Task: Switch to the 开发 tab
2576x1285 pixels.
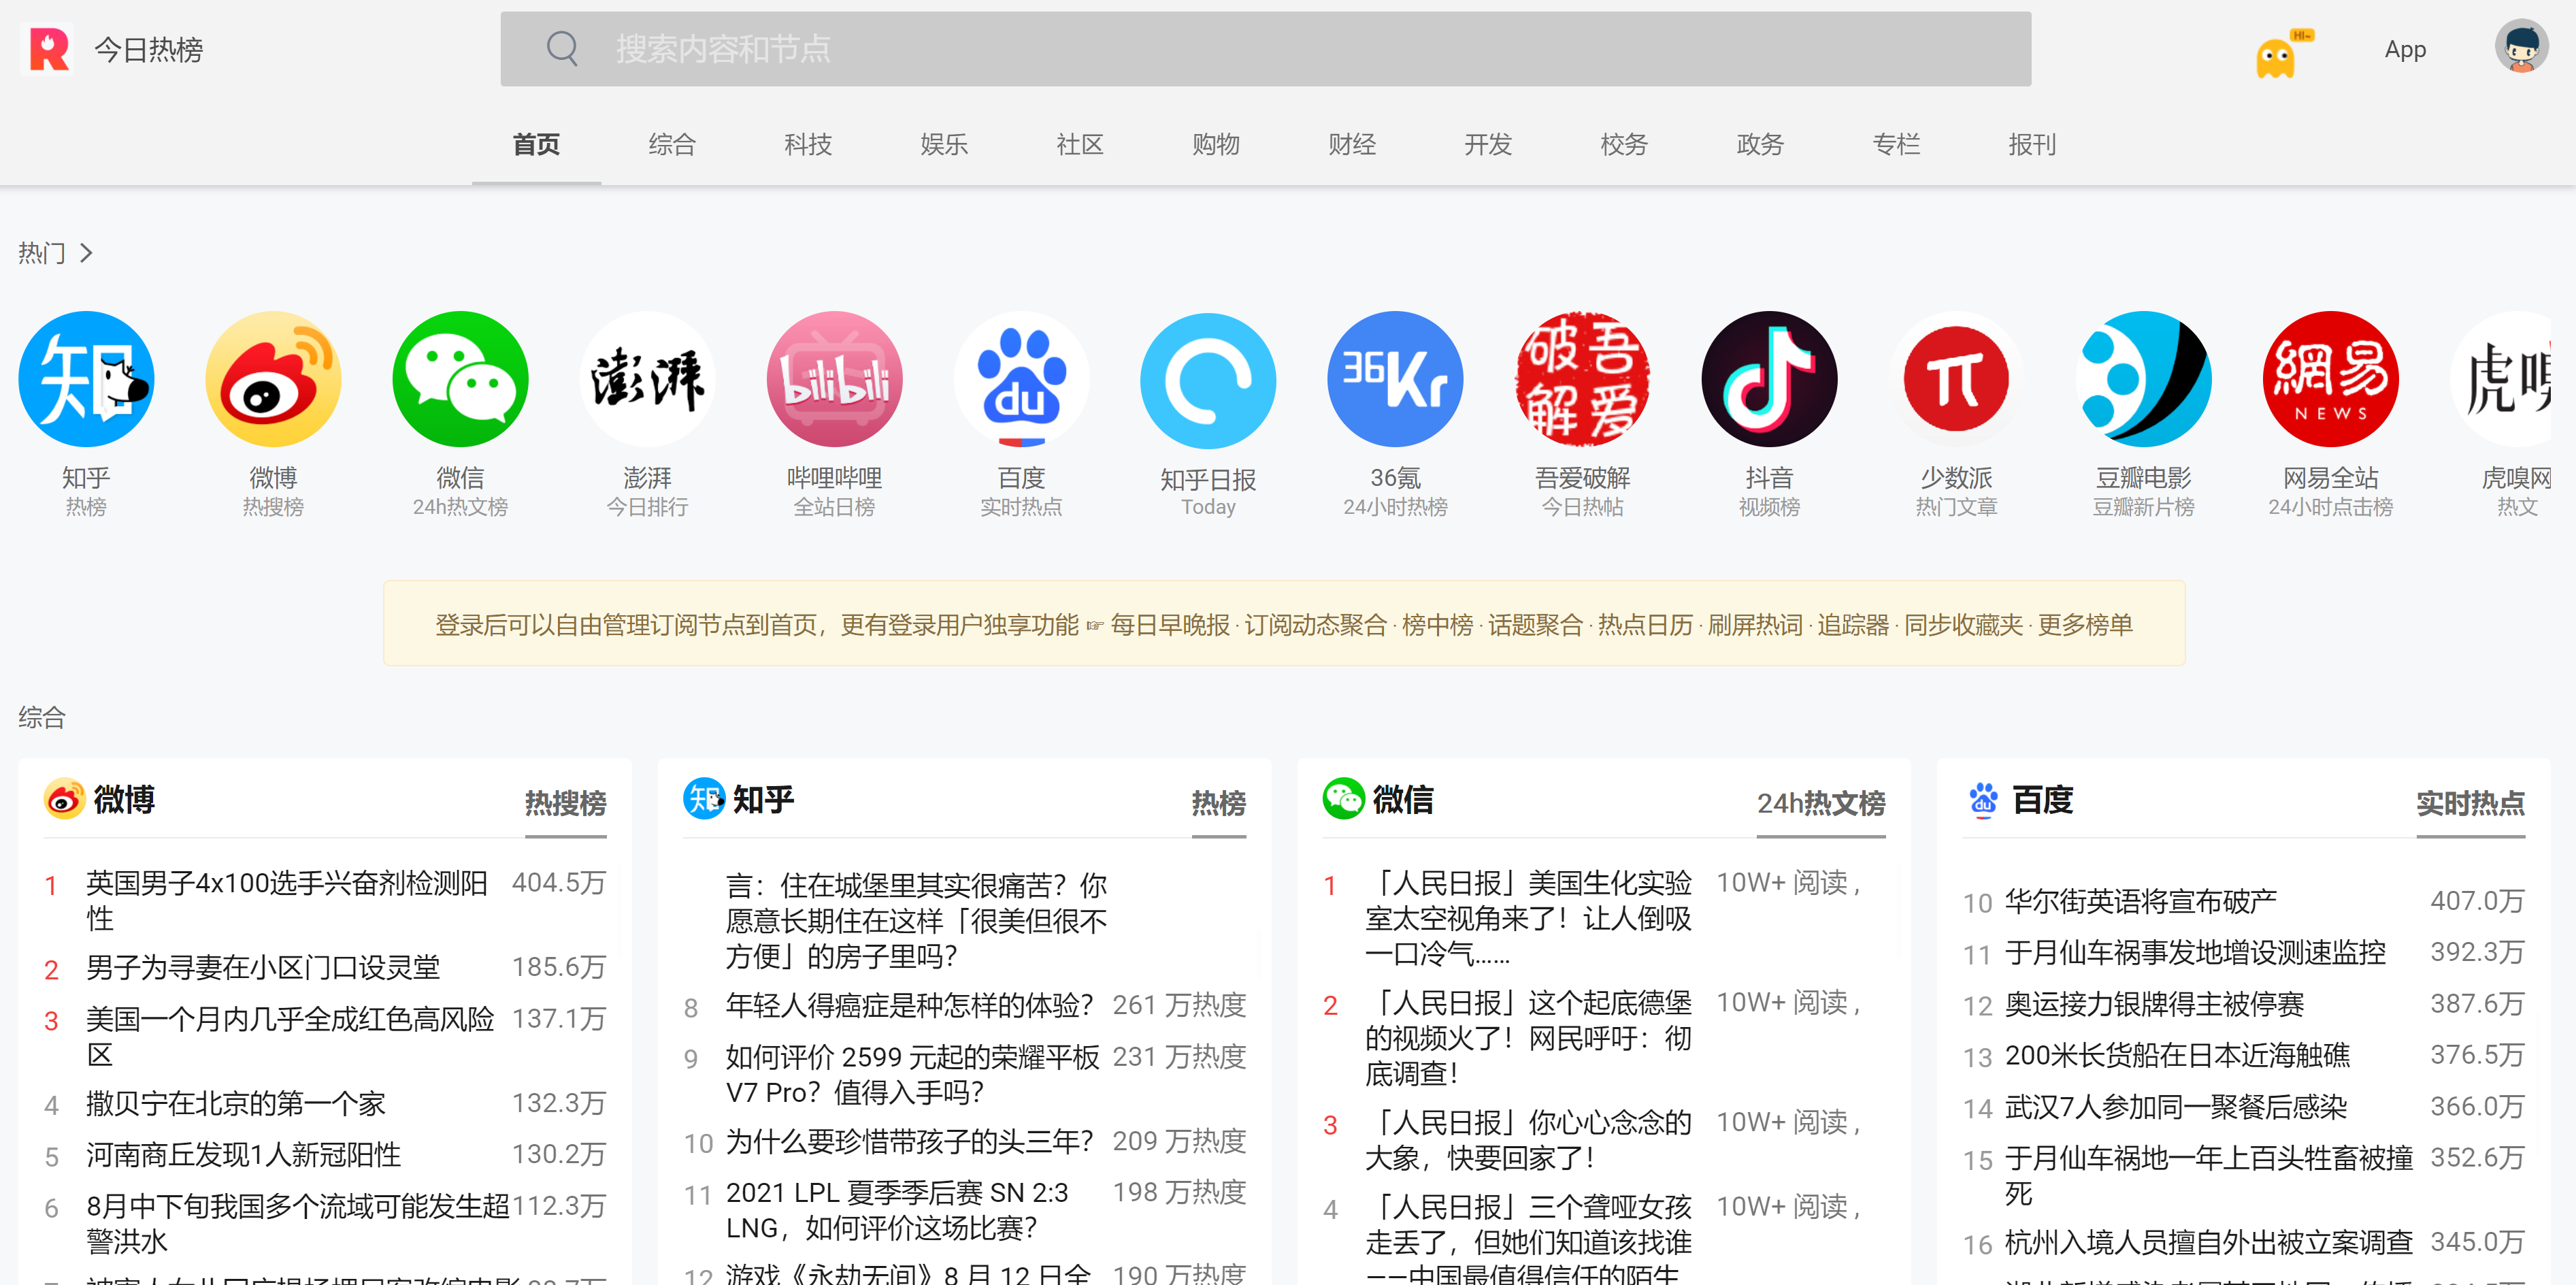Action: tap(1488, 144)
